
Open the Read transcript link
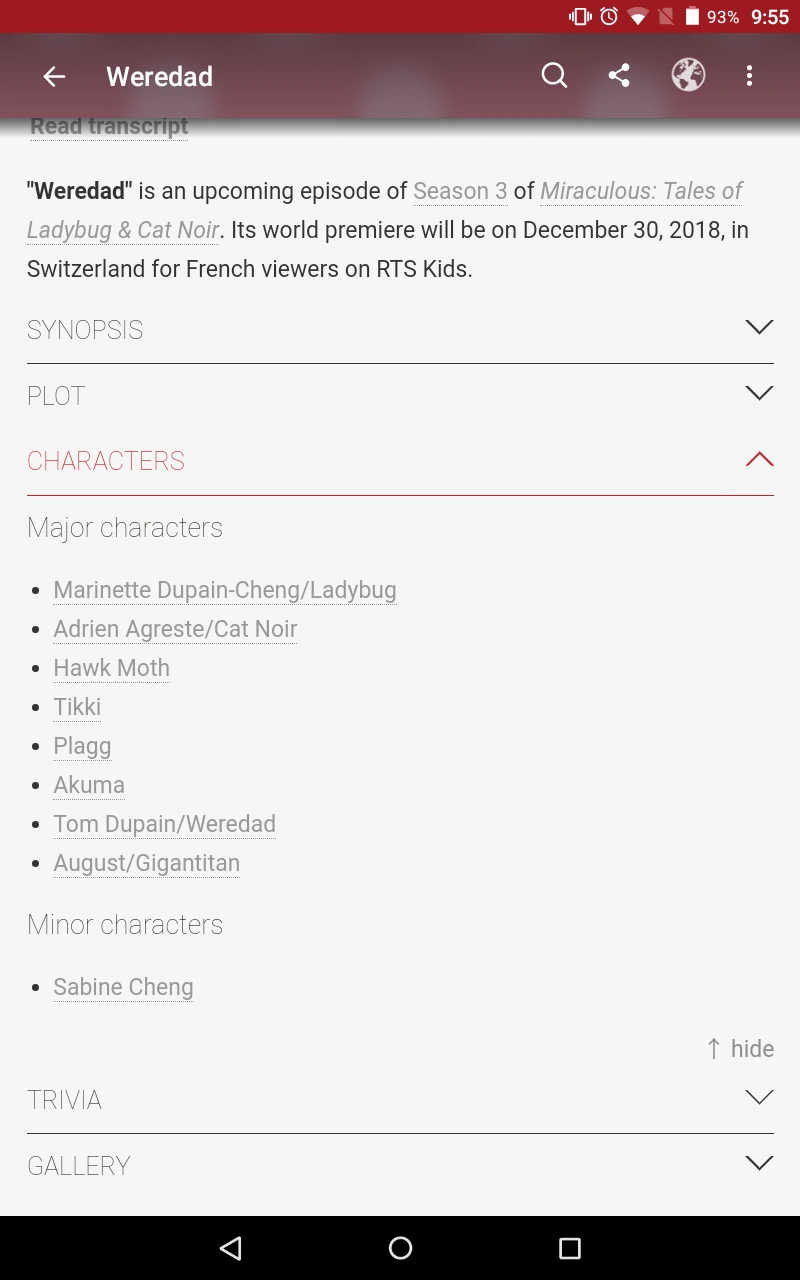pos(109,126)
